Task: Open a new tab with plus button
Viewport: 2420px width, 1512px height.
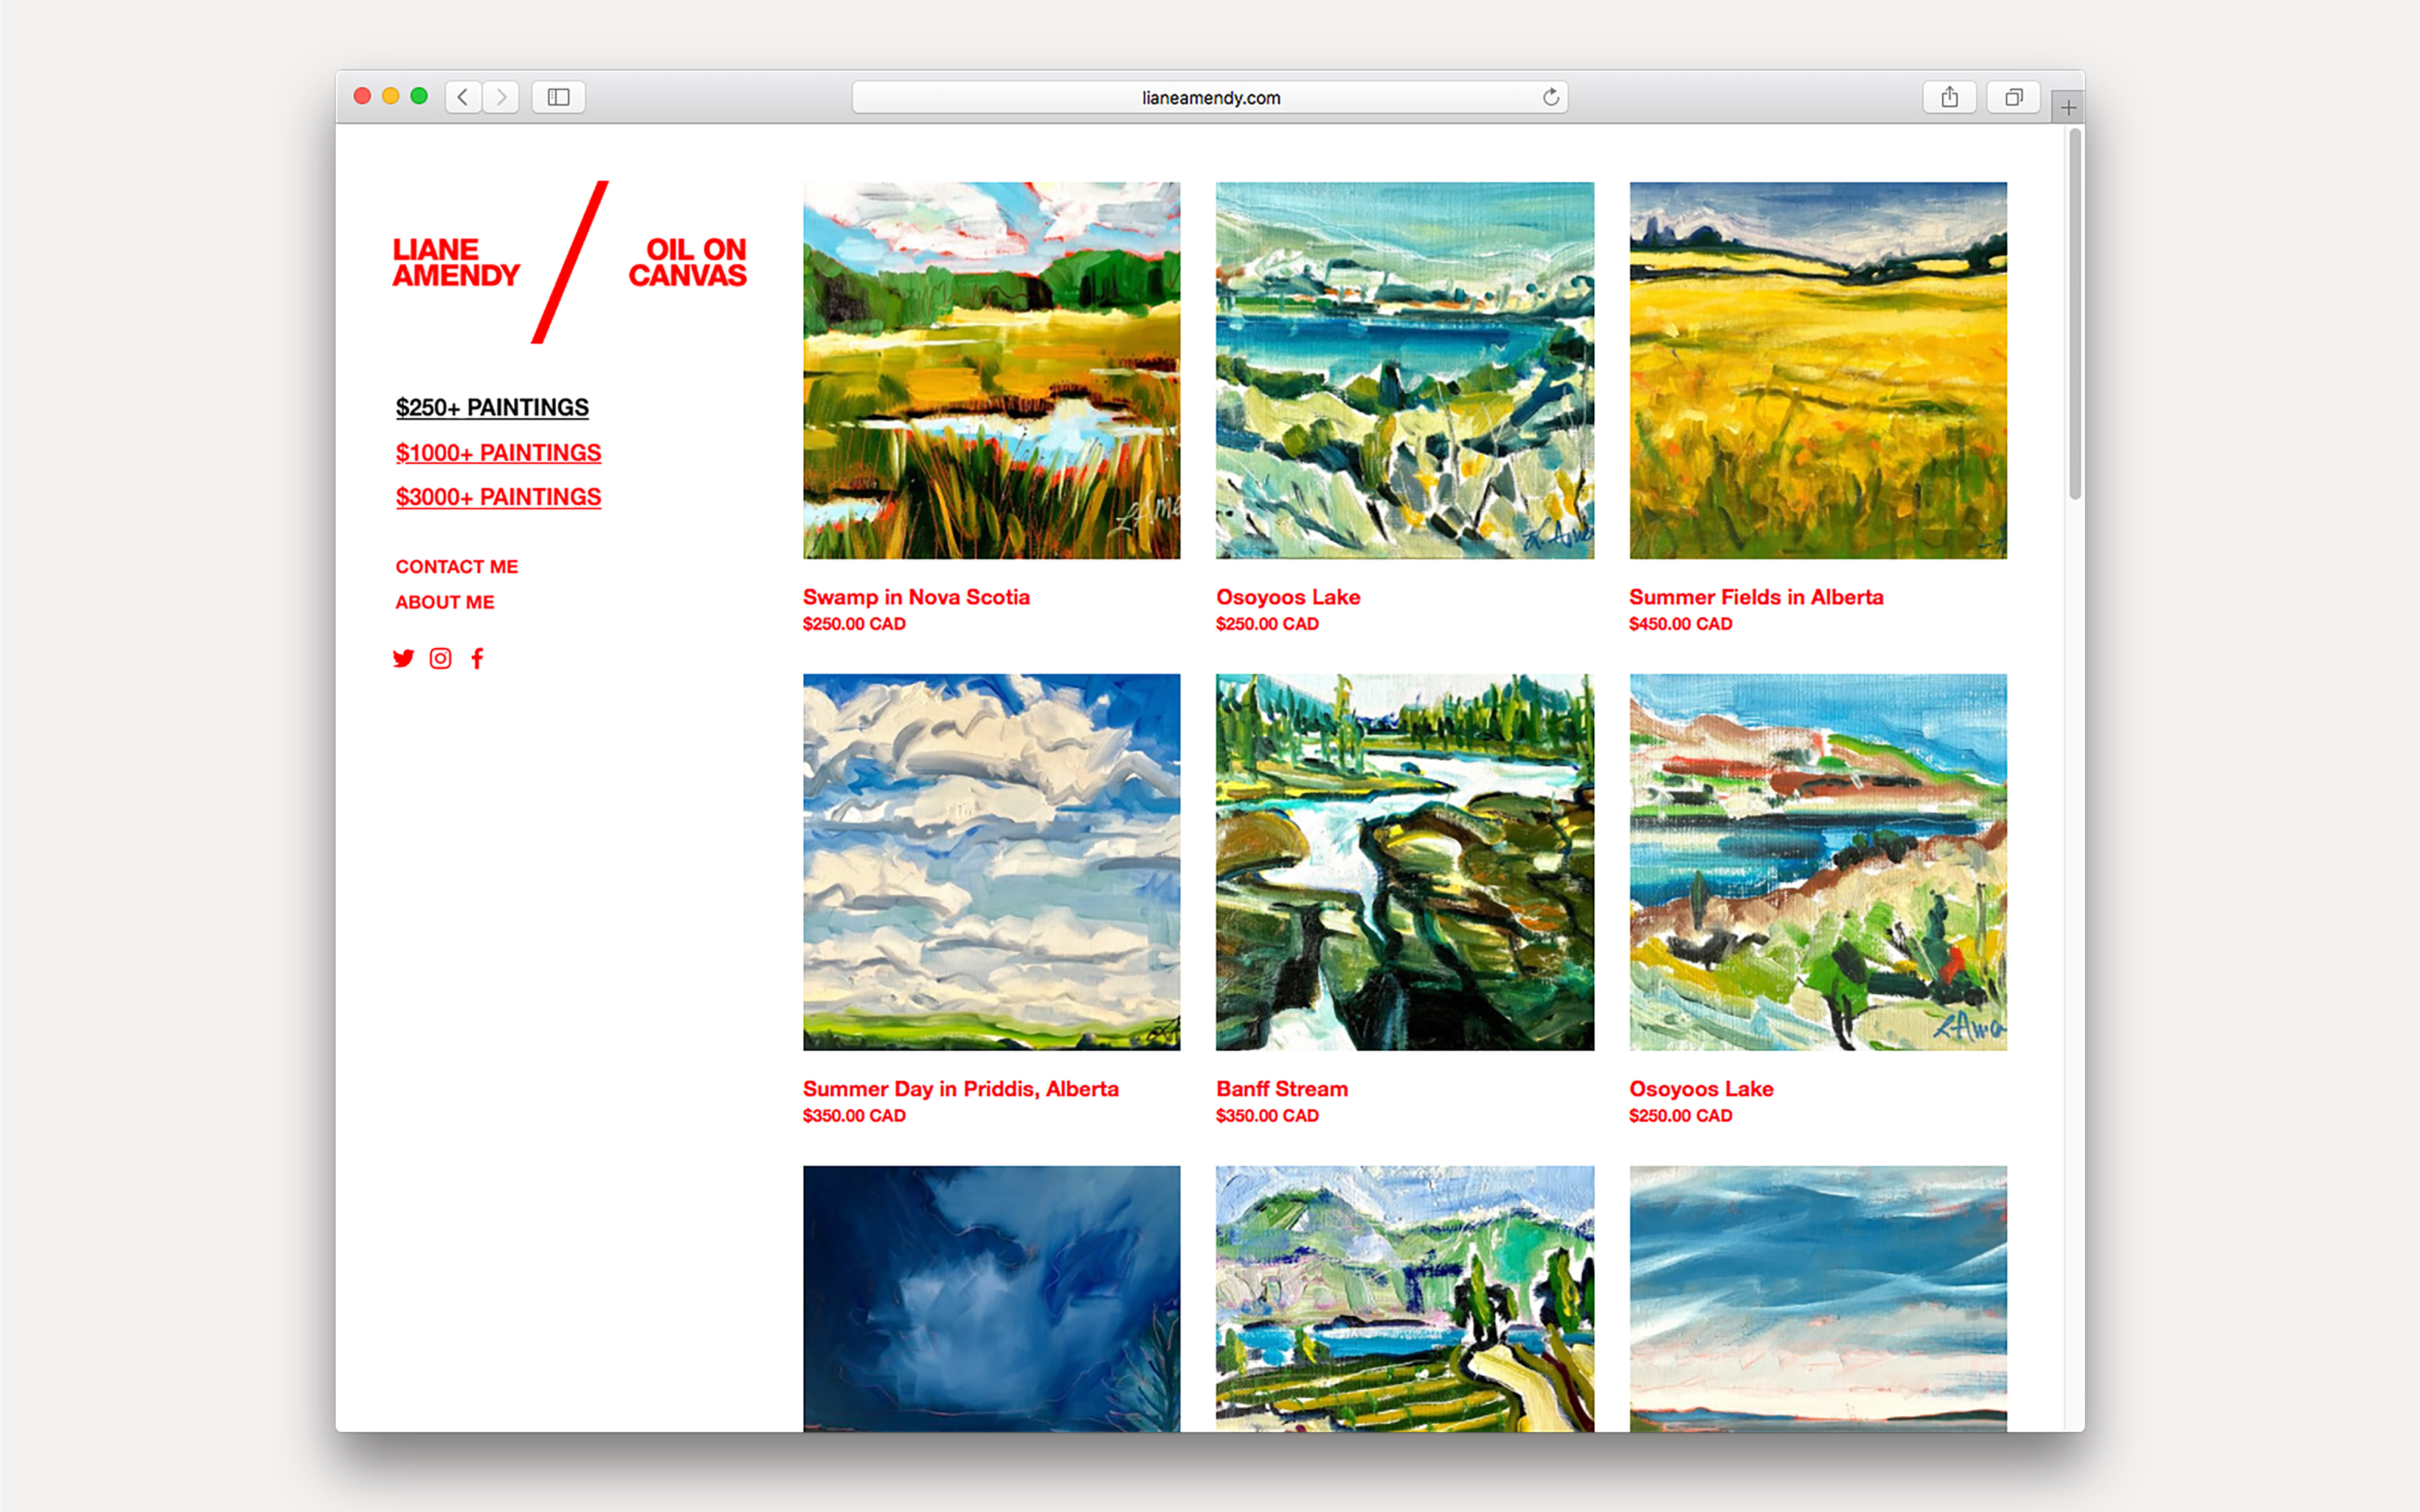Action: click(x=2068, y=107)
